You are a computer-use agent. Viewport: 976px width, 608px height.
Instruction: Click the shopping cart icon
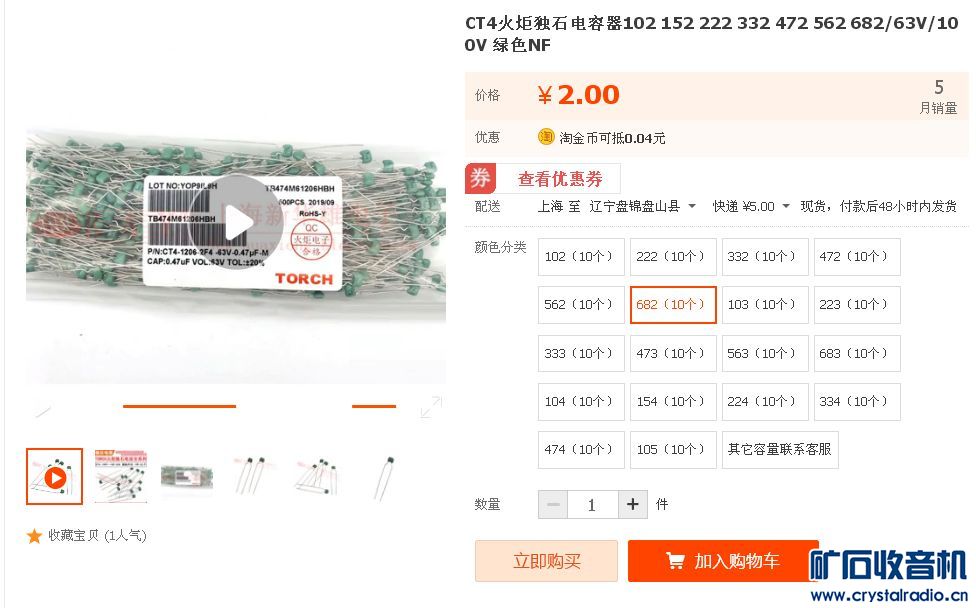(675, 561)
